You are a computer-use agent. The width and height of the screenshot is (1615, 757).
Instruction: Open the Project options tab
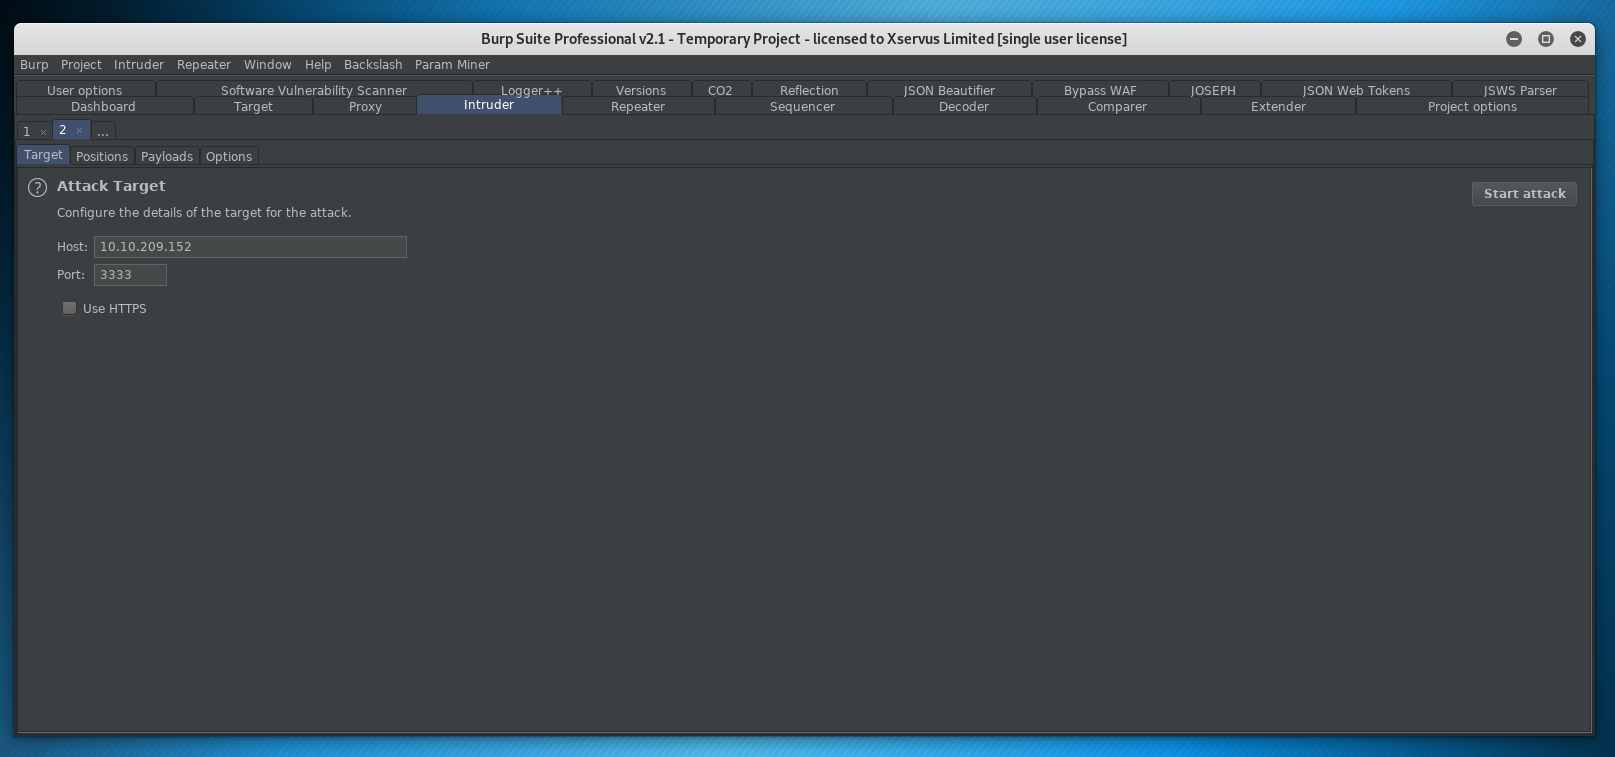coord(1472,107)
